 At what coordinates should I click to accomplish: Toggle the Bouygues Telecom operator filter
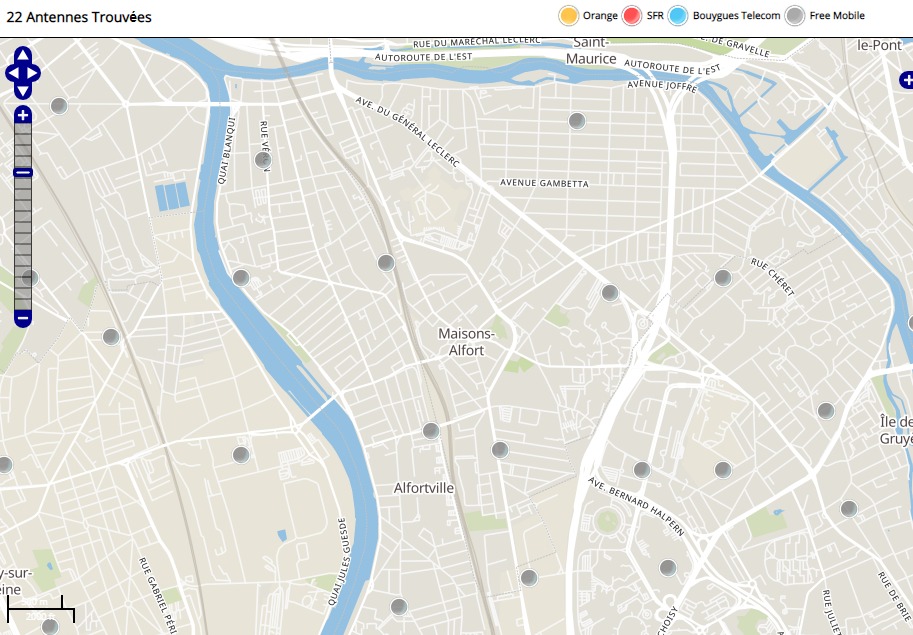tap(679, 16)
